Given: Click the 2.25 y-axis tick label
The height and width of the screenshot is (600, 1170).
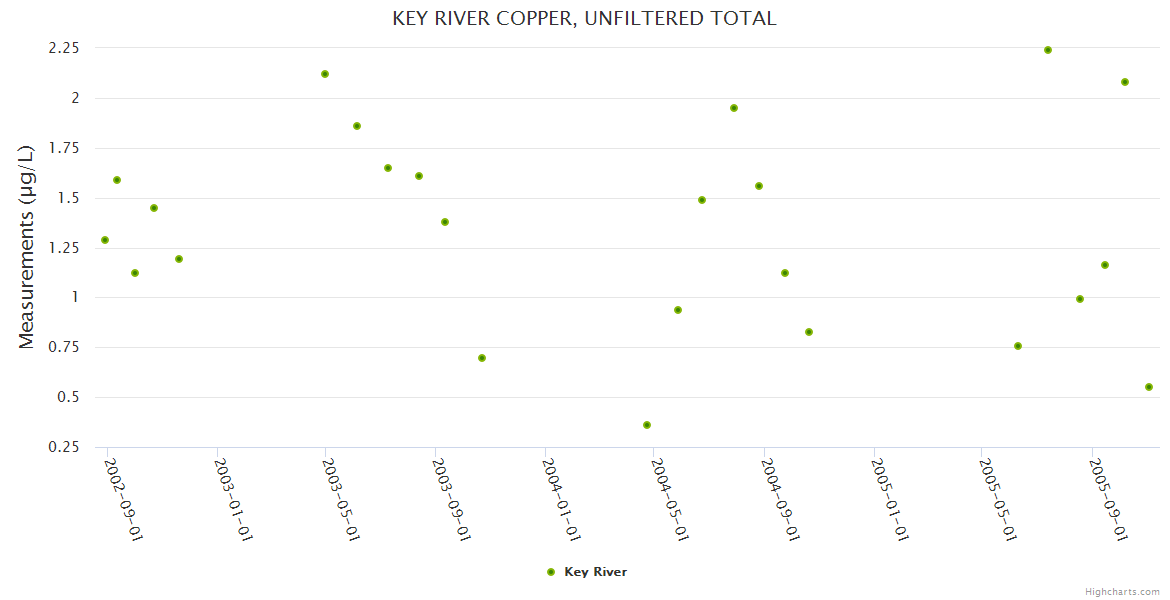Looking at the screenshot, I should click(x=62, y=48).
